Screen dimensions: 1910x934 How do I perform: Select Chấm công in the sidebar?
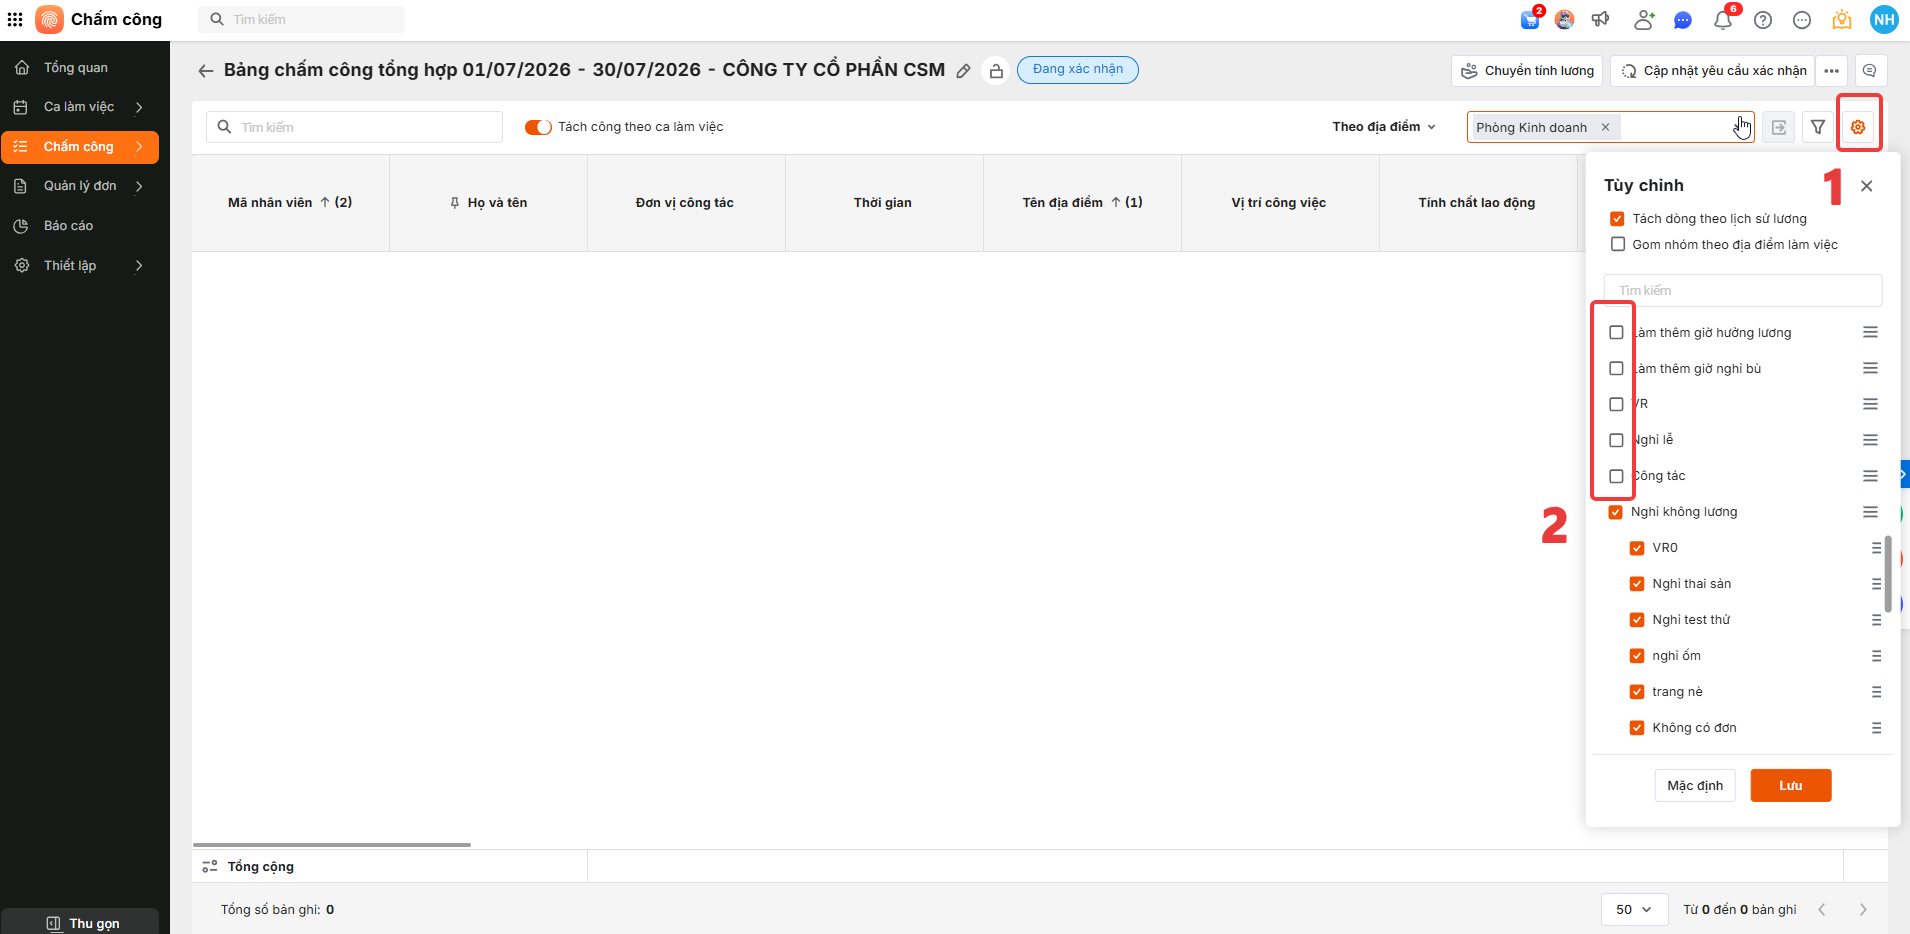[x=80, y=147]
